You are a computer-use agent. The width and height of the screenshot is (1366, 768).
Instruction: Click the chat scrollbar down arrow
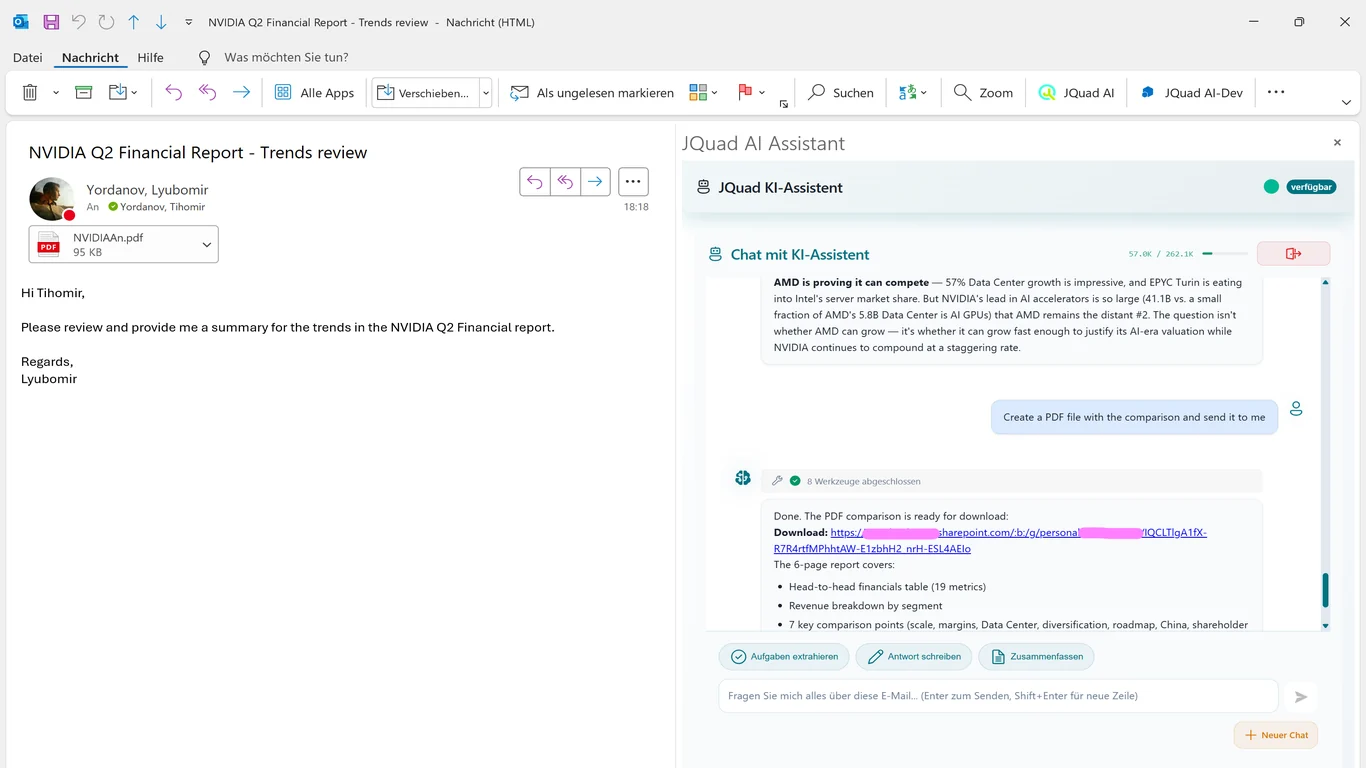[1326, 625]
